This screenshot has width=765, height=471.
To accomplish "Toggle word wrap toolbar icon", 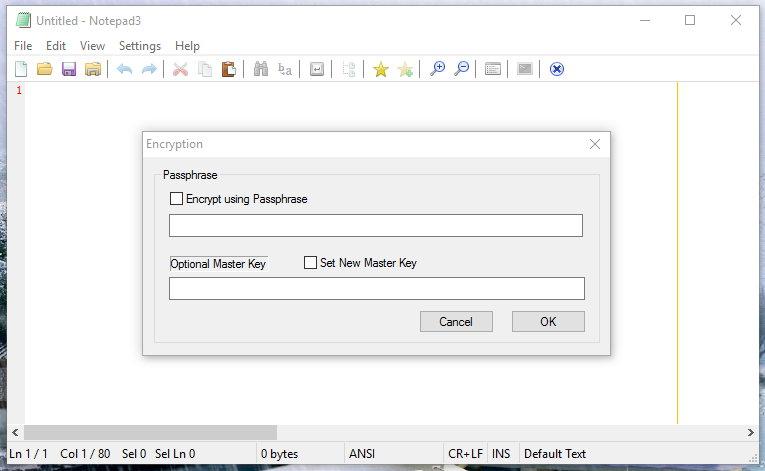I will coord(317,69).
